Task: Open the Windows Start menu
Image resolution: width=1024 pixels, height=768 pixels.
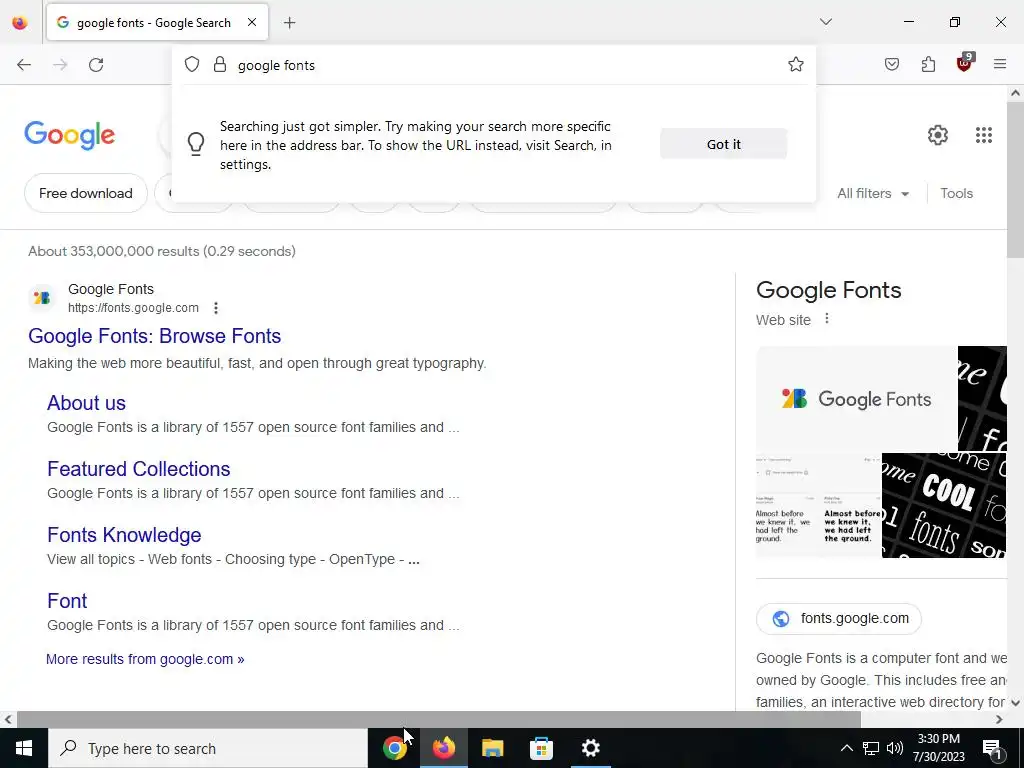Action: click(24, 748)
